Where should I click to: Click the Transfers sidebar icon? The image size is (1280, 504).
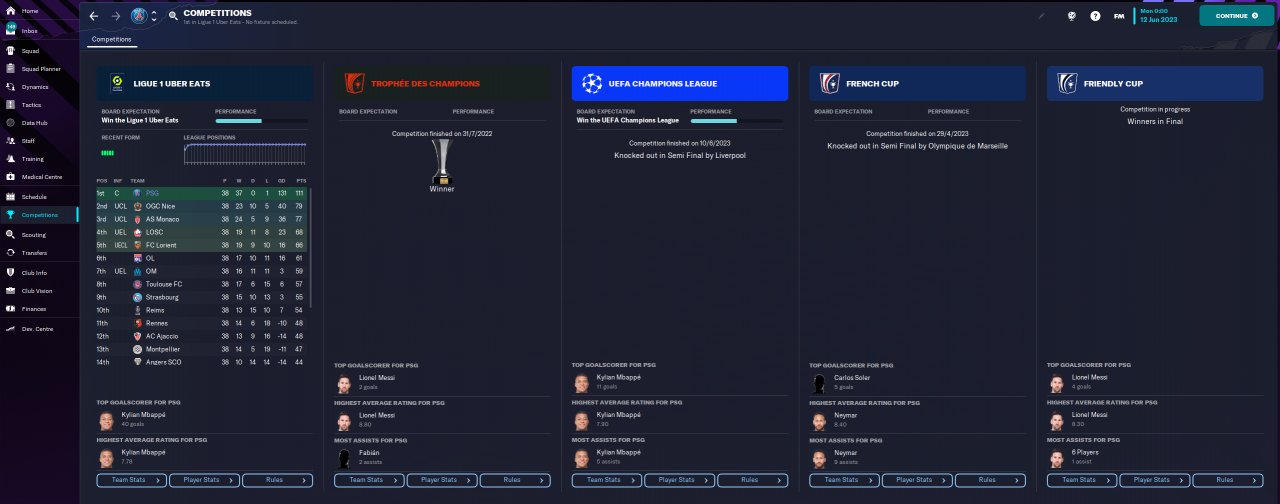pyautogui.click(x=11, y=253)
